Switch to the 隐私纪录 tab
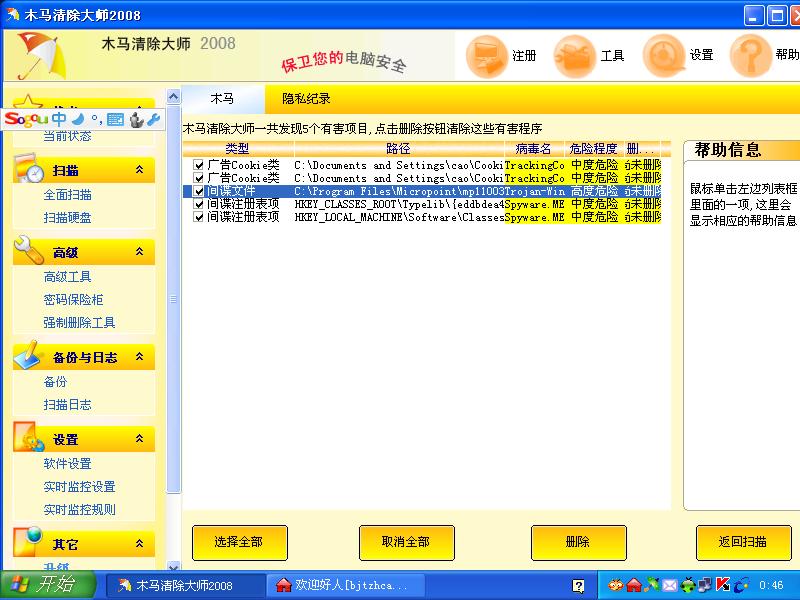The height and width of the screenshot is (600, 800). tap(306, 99)
